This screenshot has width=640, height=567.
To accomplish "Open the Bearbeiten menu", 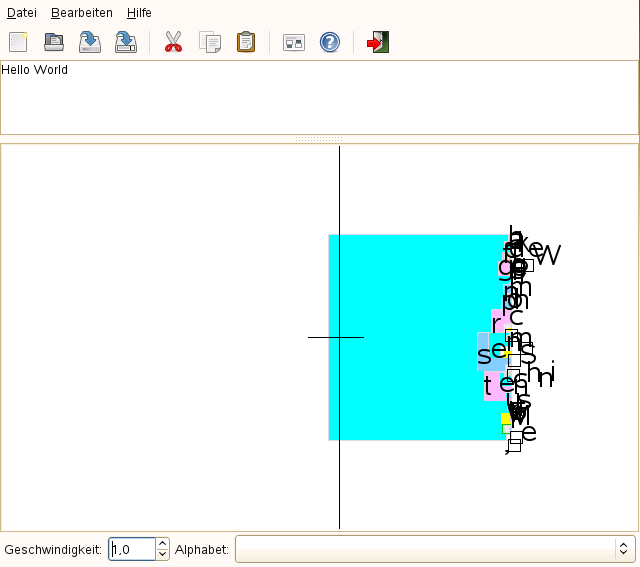I will click(82, 13).
